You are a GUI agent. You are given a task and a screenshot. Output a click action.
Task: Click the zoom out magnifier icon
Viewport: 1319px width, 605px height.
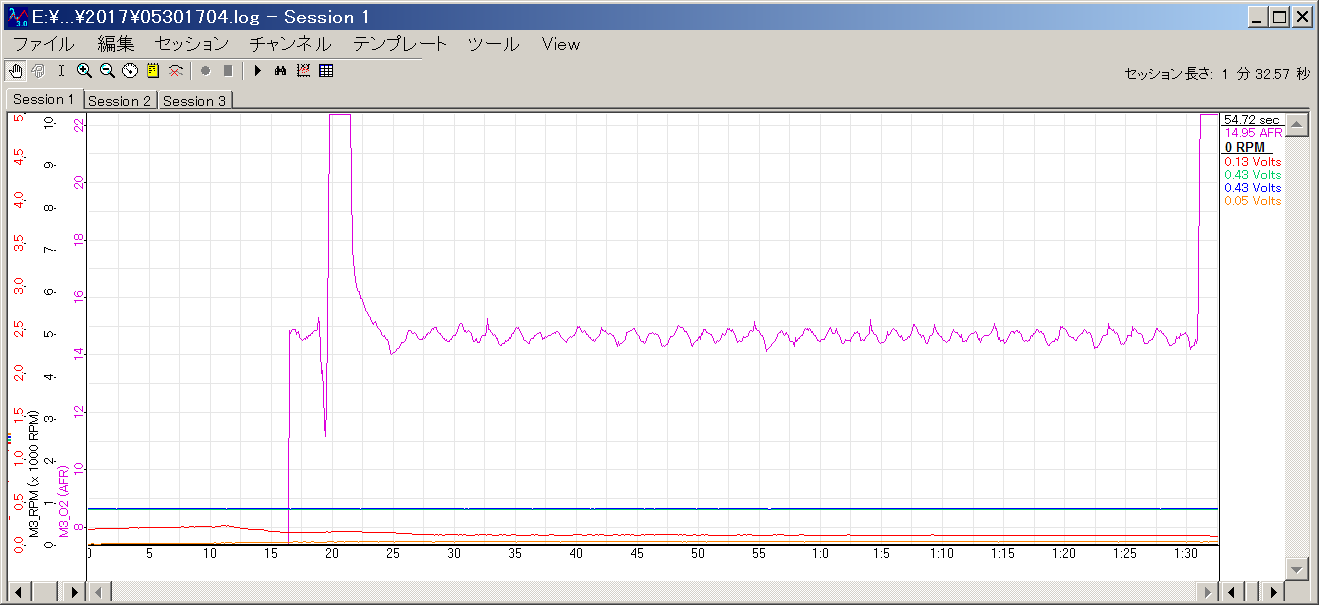click(x=107, y=71)
